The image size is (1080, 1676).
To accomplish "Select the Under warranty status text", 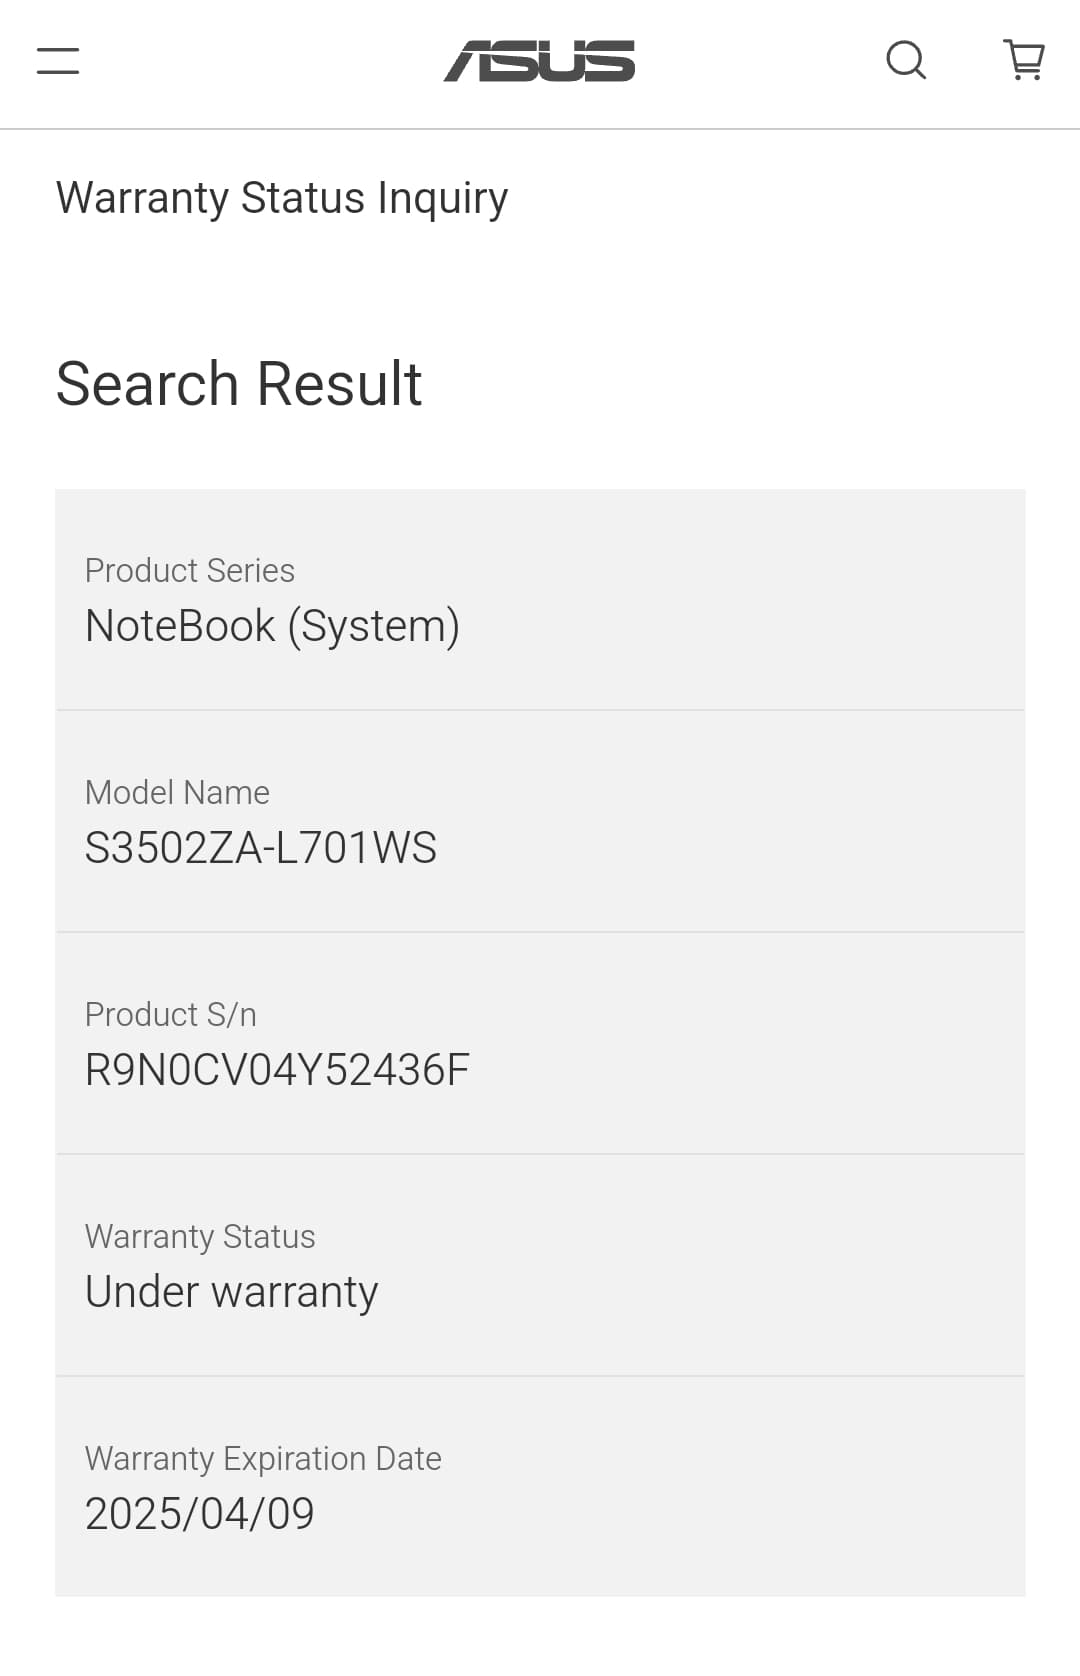I will click(x=232, y=1293).
